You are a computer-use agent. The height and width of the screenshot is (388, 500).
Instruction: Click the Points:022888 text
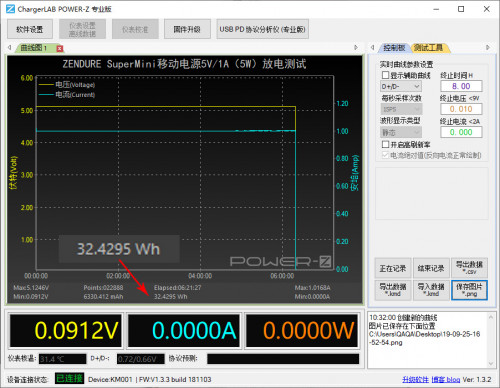pyautogui.click(x=103, y=287)
